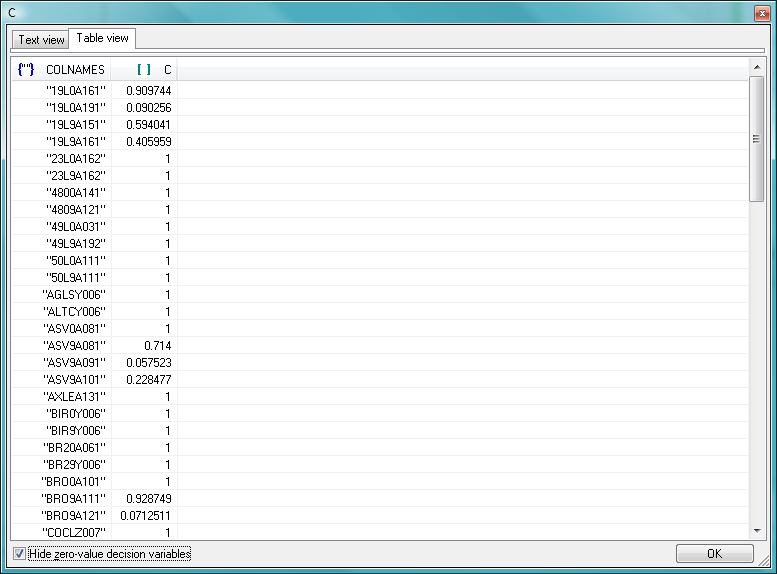The image size is (777, 574).
Task: Select the "AGLSY006" row name
Action: pyautogui.click(x=74, y=294)
